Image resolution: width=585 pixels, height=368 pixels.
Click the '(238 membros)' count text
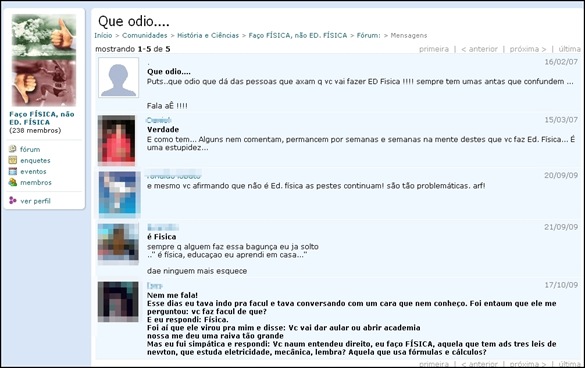(x=35, y=131)
